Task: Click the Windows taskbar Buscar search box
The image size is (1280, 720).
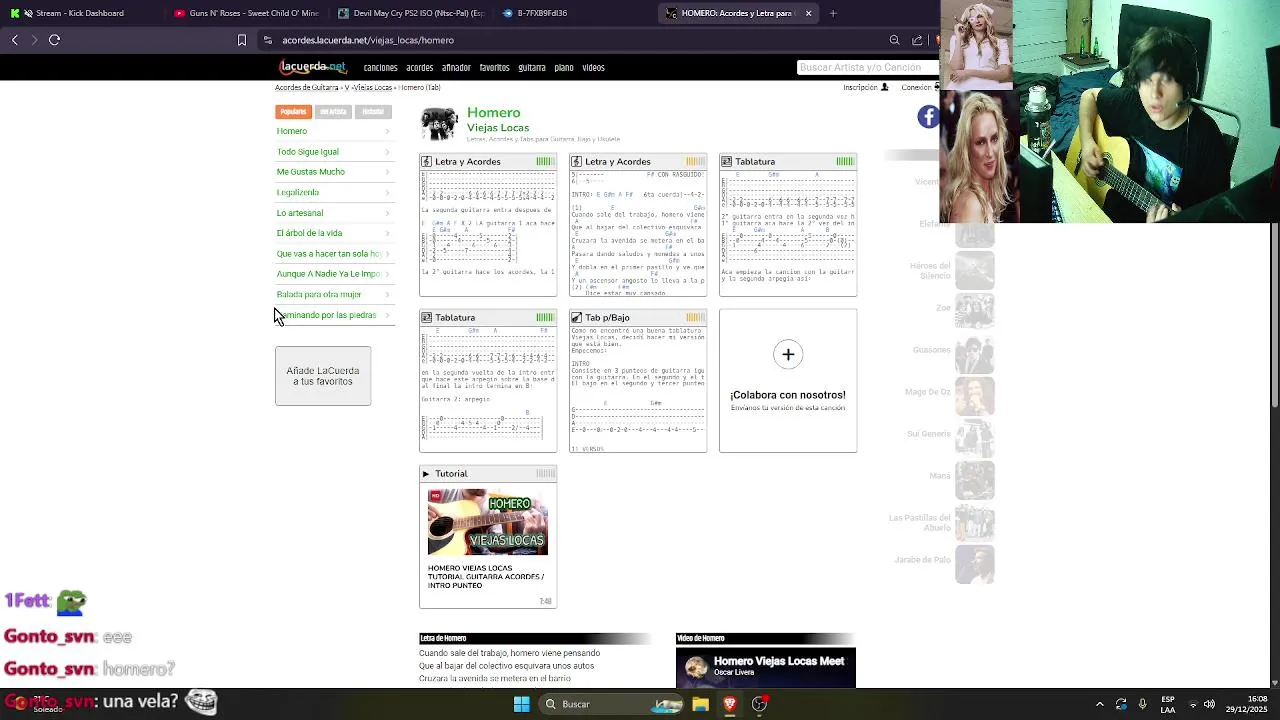Action: (x=613, y=704)
